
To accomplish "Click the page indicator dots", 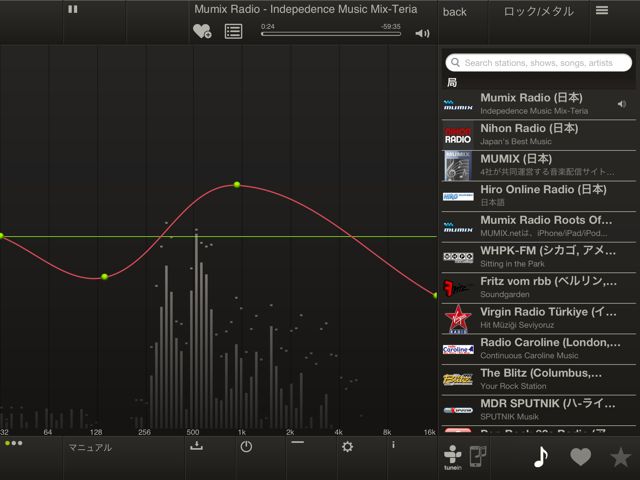I will [13, 443].
